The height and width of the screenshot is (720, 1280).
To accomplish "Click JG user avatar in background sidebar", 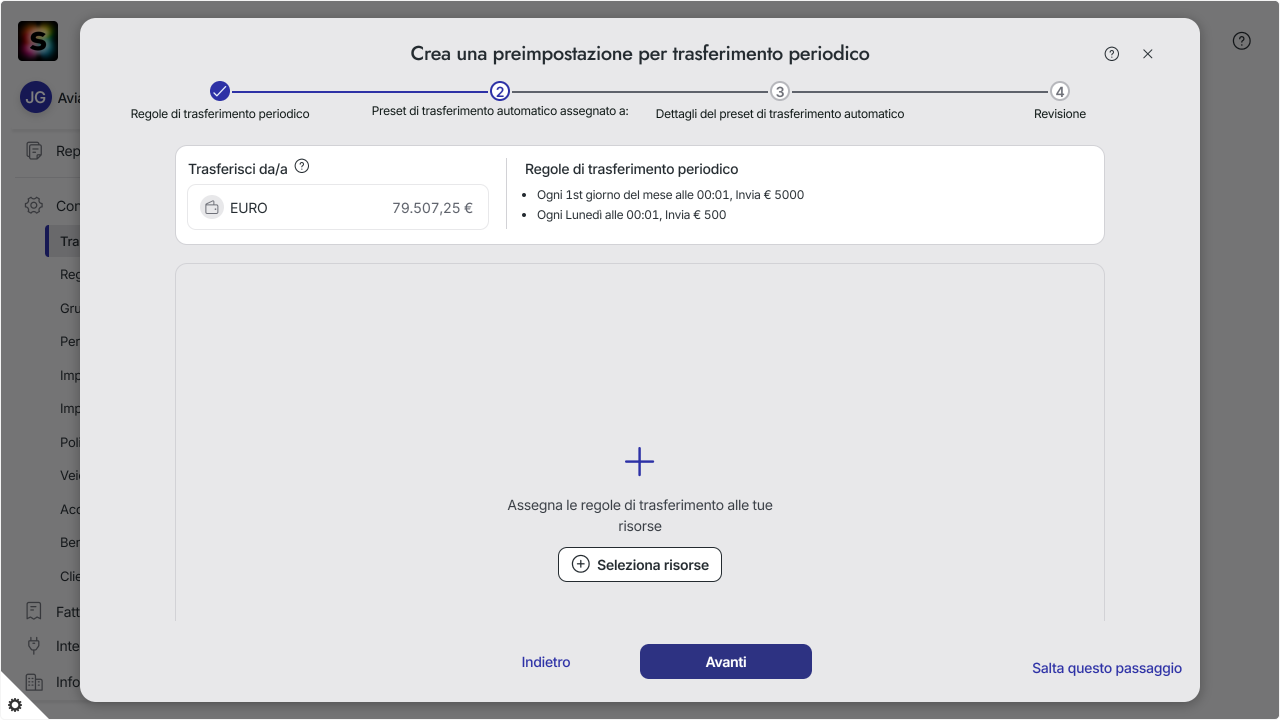I will [36, 98].
